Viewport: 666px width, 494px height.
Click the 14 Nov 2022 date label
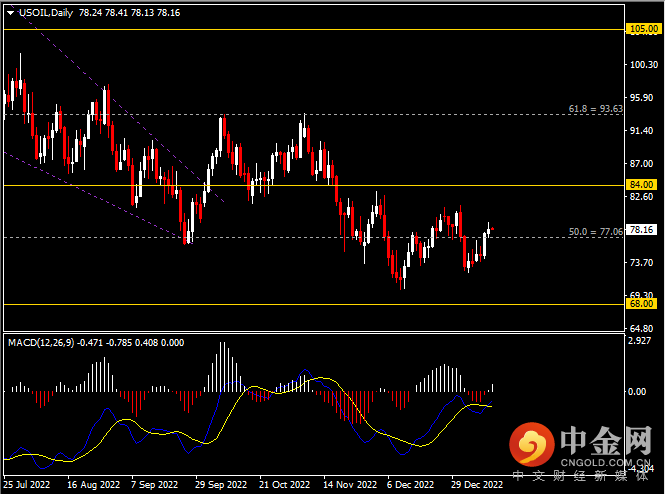(347, 484)
